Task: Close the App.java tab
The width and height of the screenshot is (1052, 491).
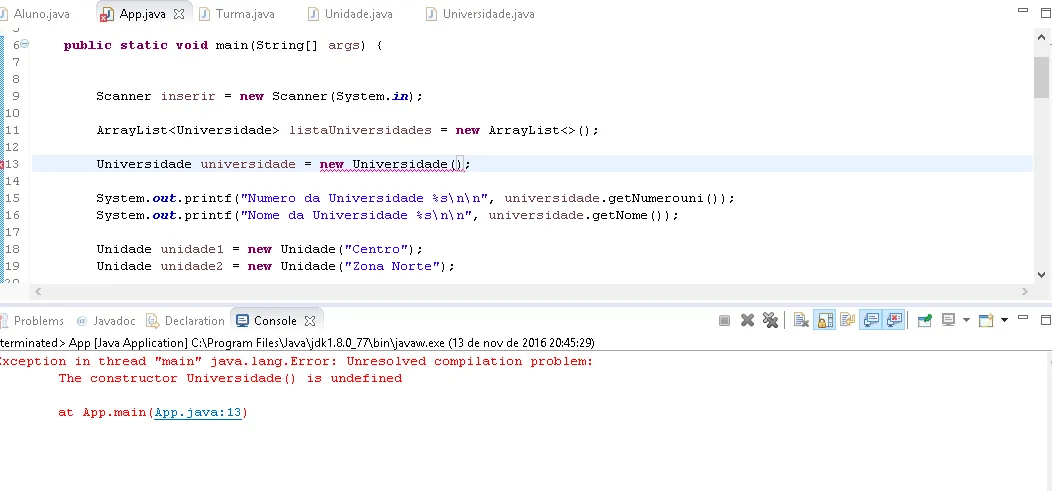Action: pos(179,13)
